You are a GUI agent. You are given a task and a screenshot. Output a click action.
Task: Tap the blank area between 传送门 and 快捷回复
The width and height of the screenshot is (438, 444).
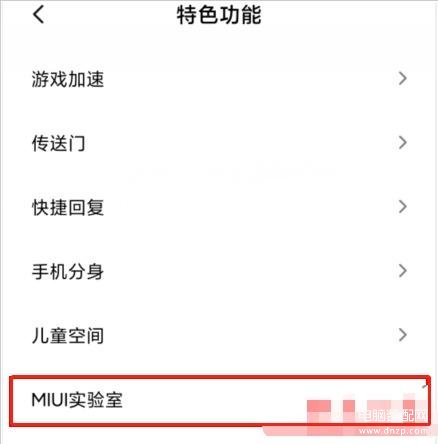[x=219, y=175]
